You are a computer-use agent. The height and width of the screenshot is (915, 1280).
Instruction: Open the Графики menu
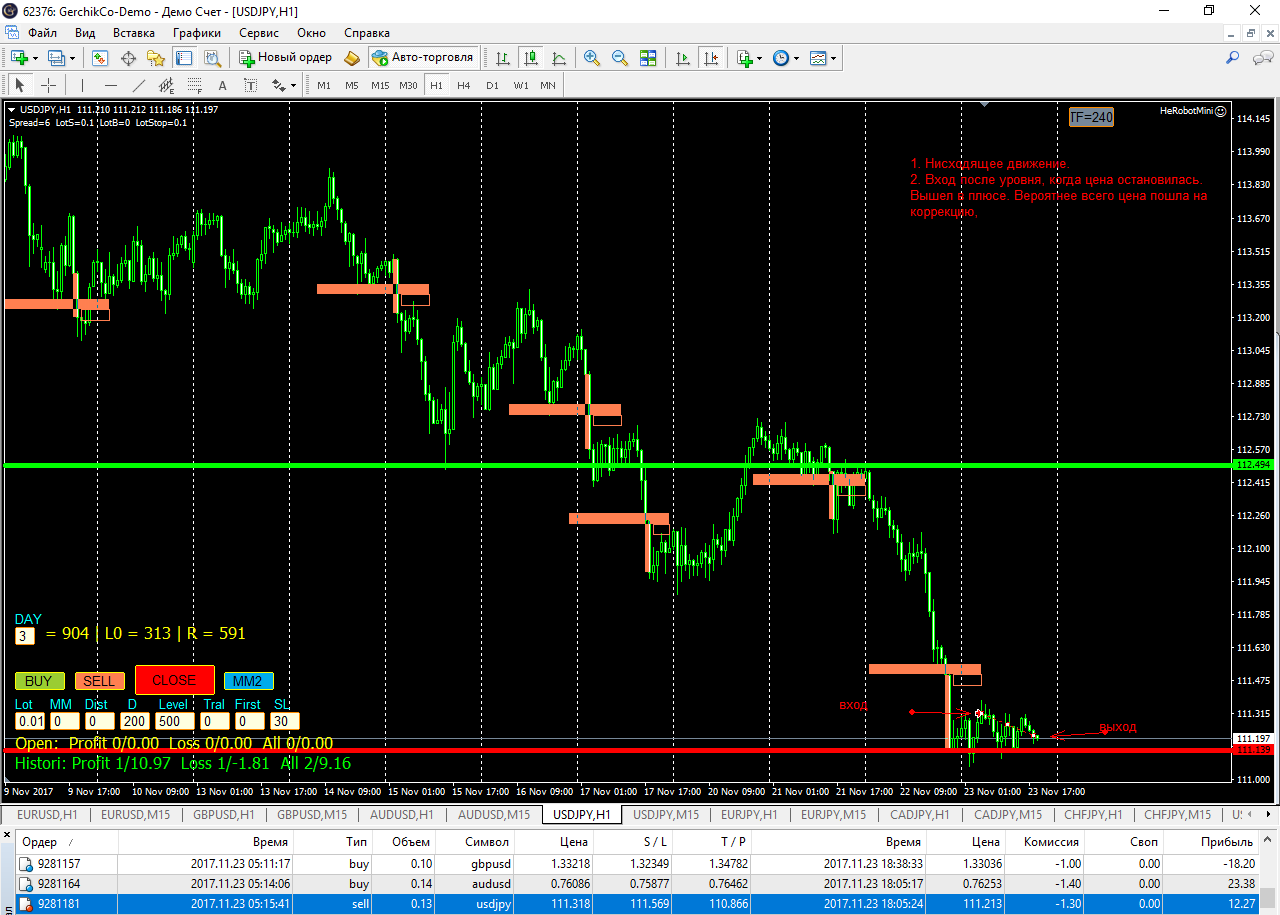[x=197, y=32]
